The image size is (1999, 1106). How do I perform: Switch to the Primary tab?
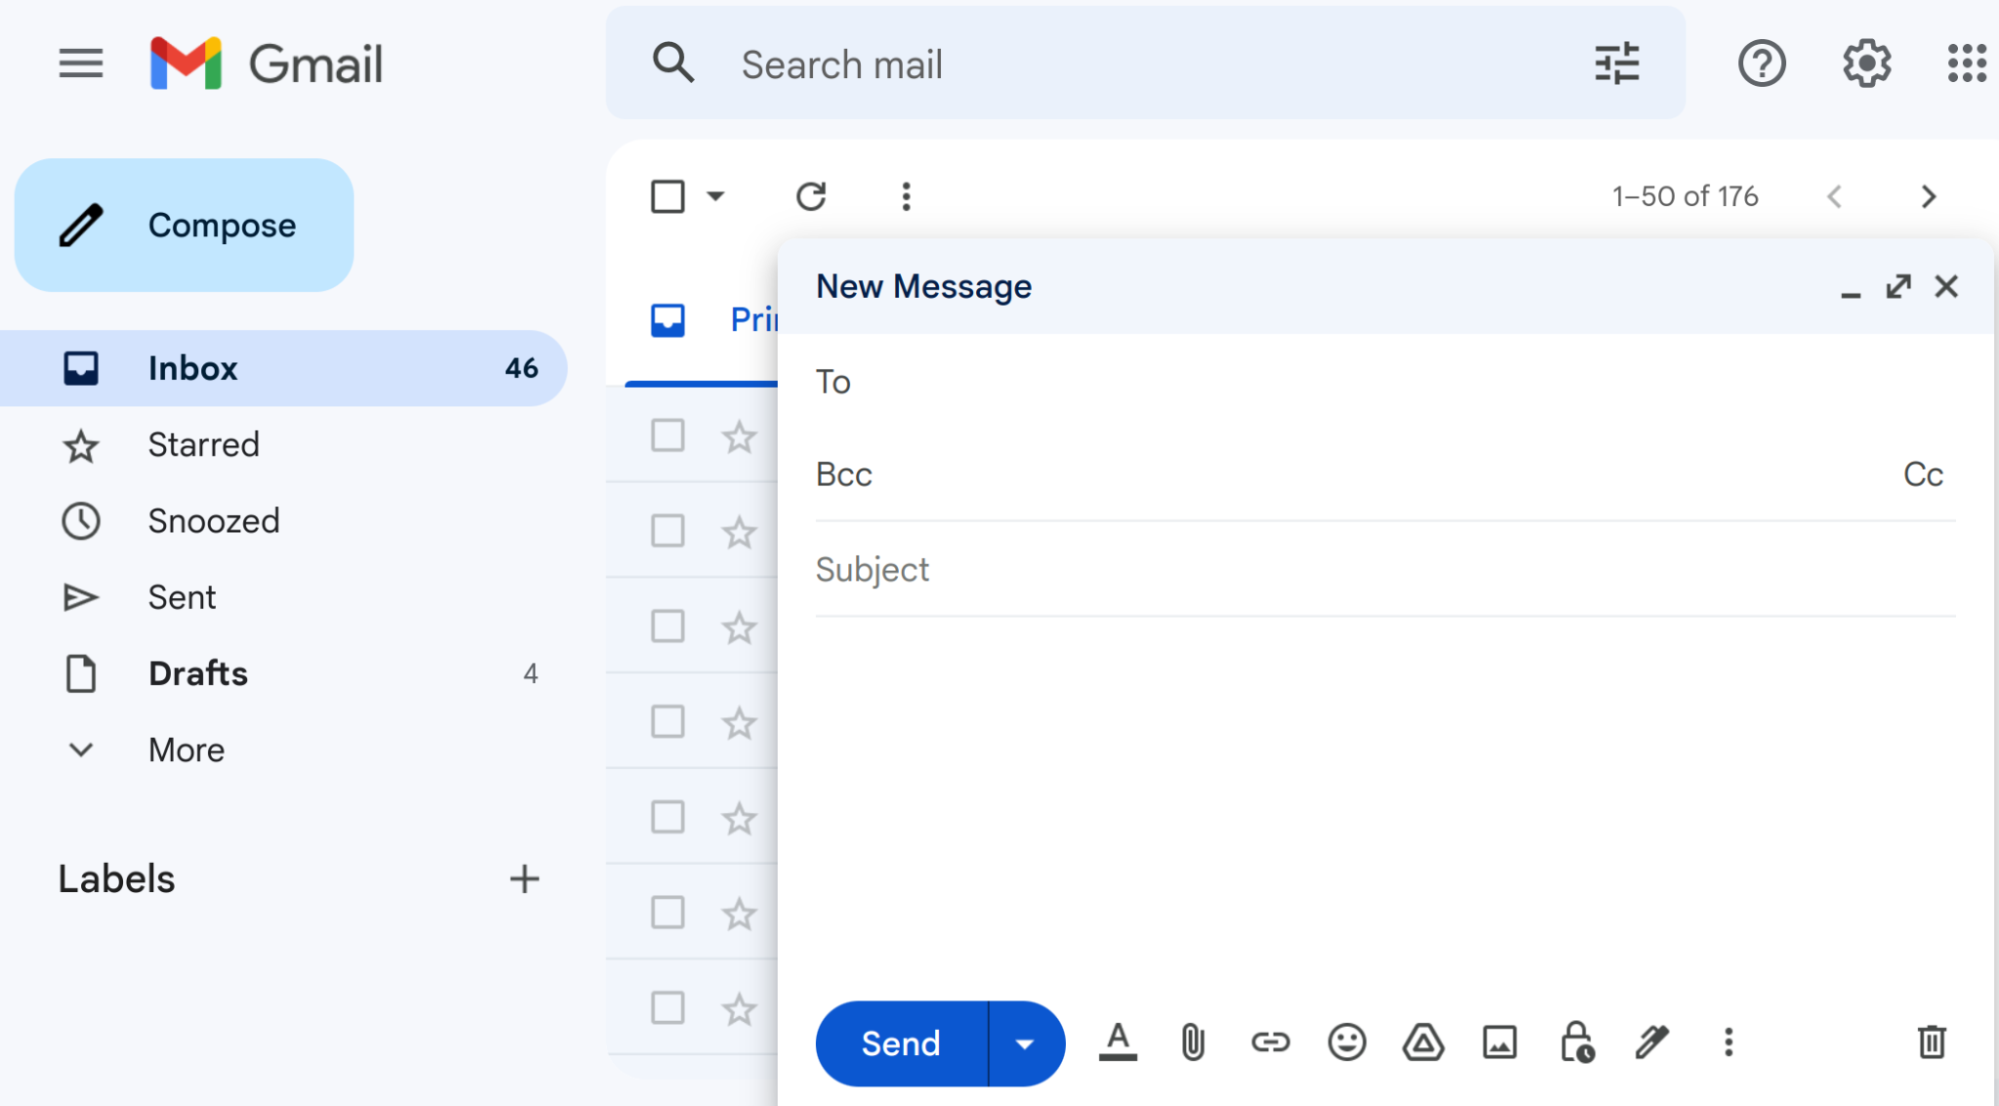tap(702, 321)
